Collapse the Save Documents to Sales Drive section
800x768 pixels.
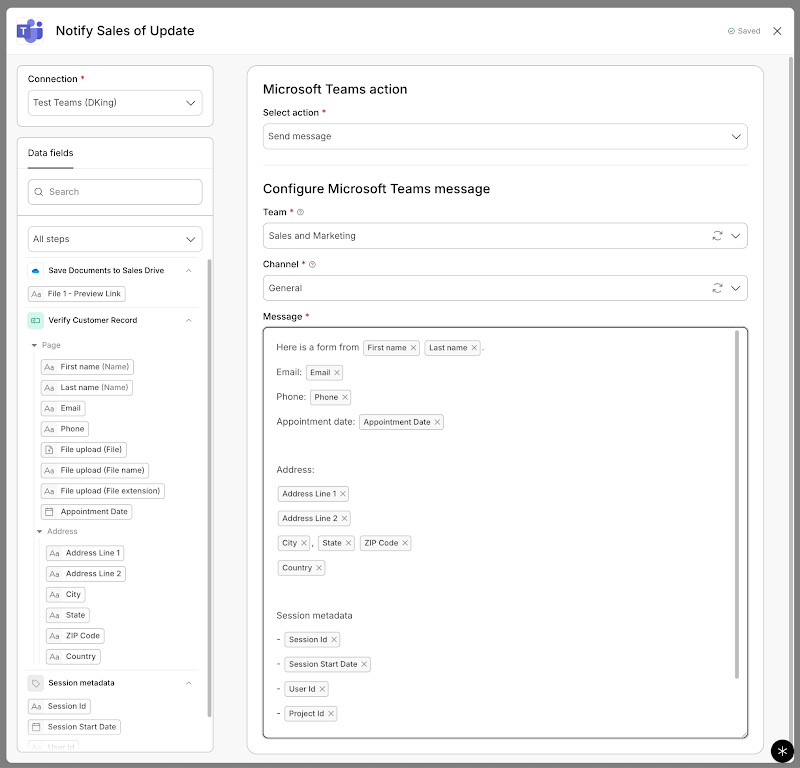click(x=189, y=270)
